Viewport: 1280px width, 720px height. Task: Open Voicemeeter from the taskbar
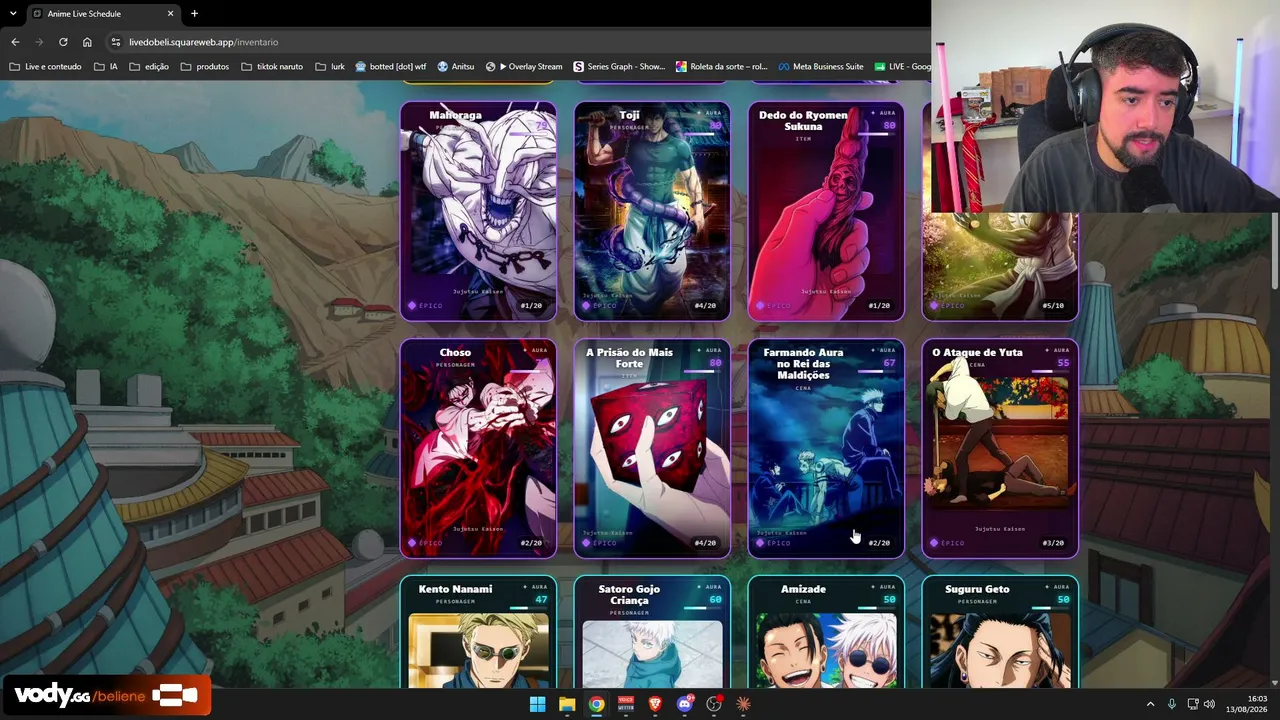tap(626, 704)
